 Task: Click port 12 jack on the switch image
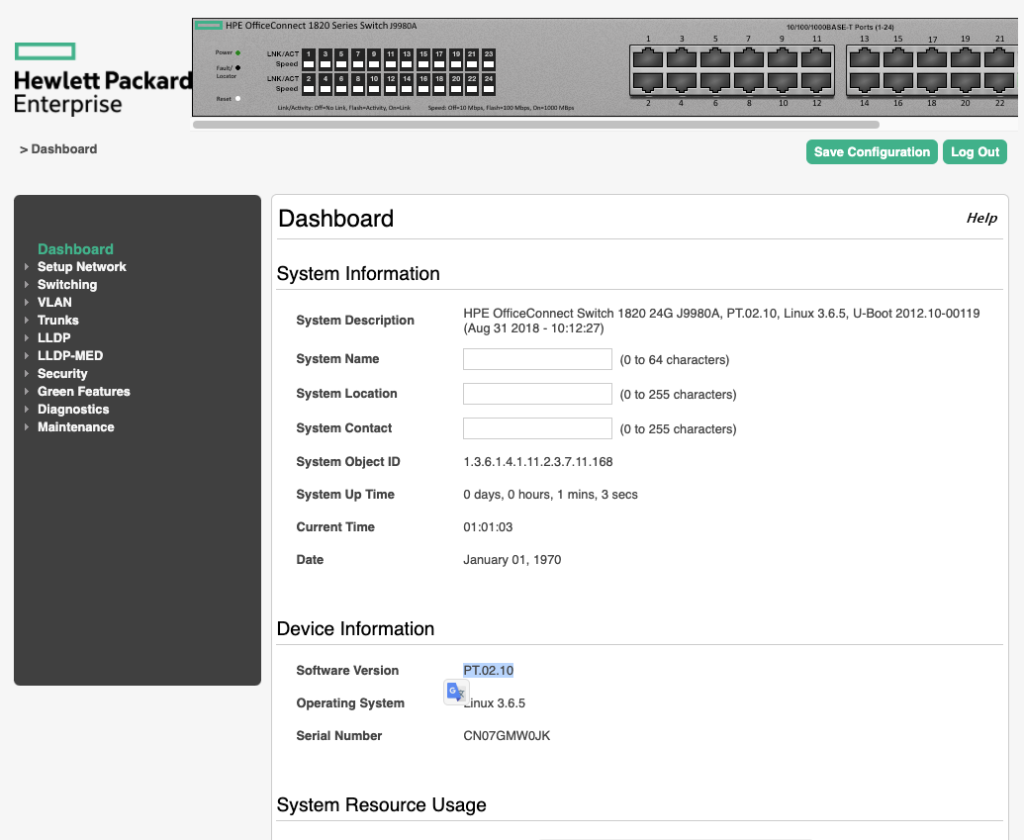tap(816, 80)
